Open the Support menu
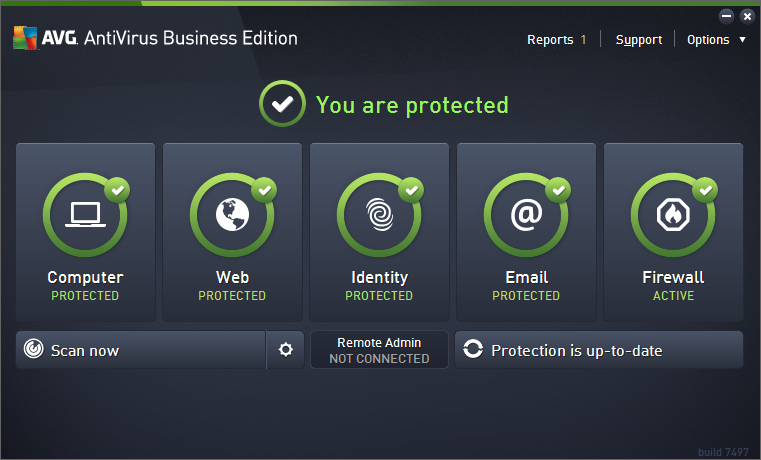761x460 pixels. point(638,40)
